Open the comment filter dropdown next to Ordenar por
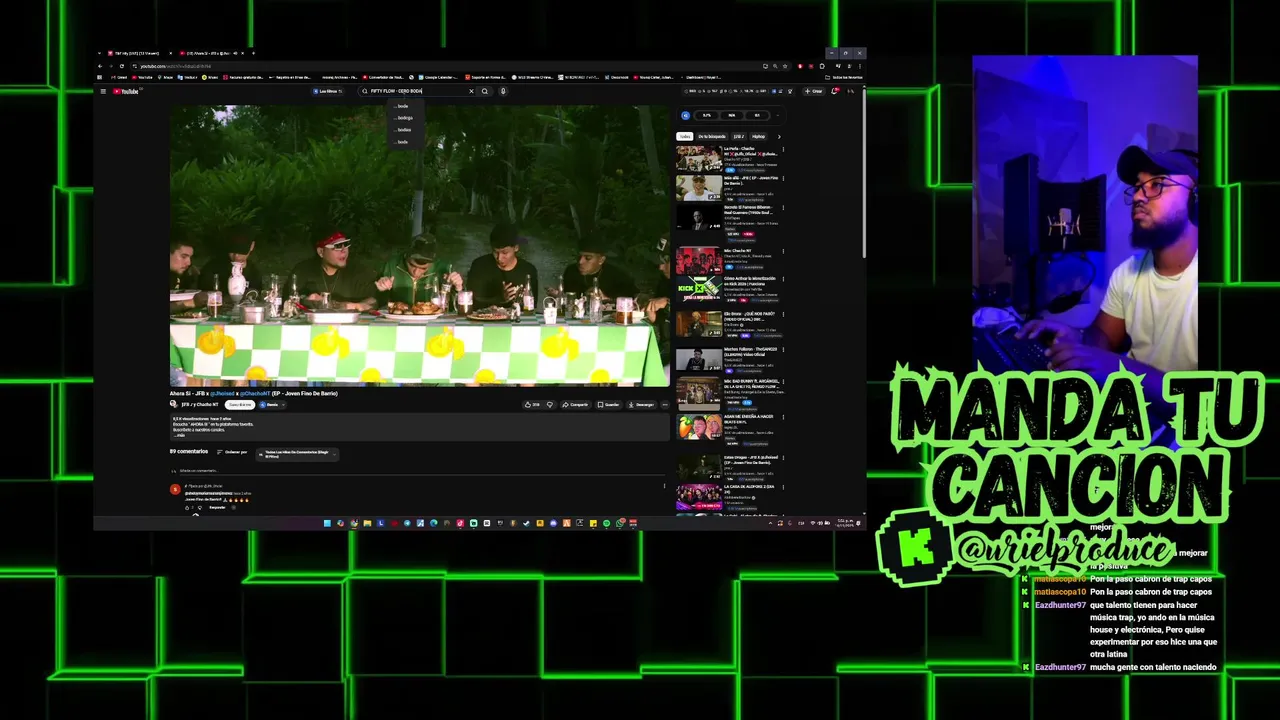 click(297, 454)
